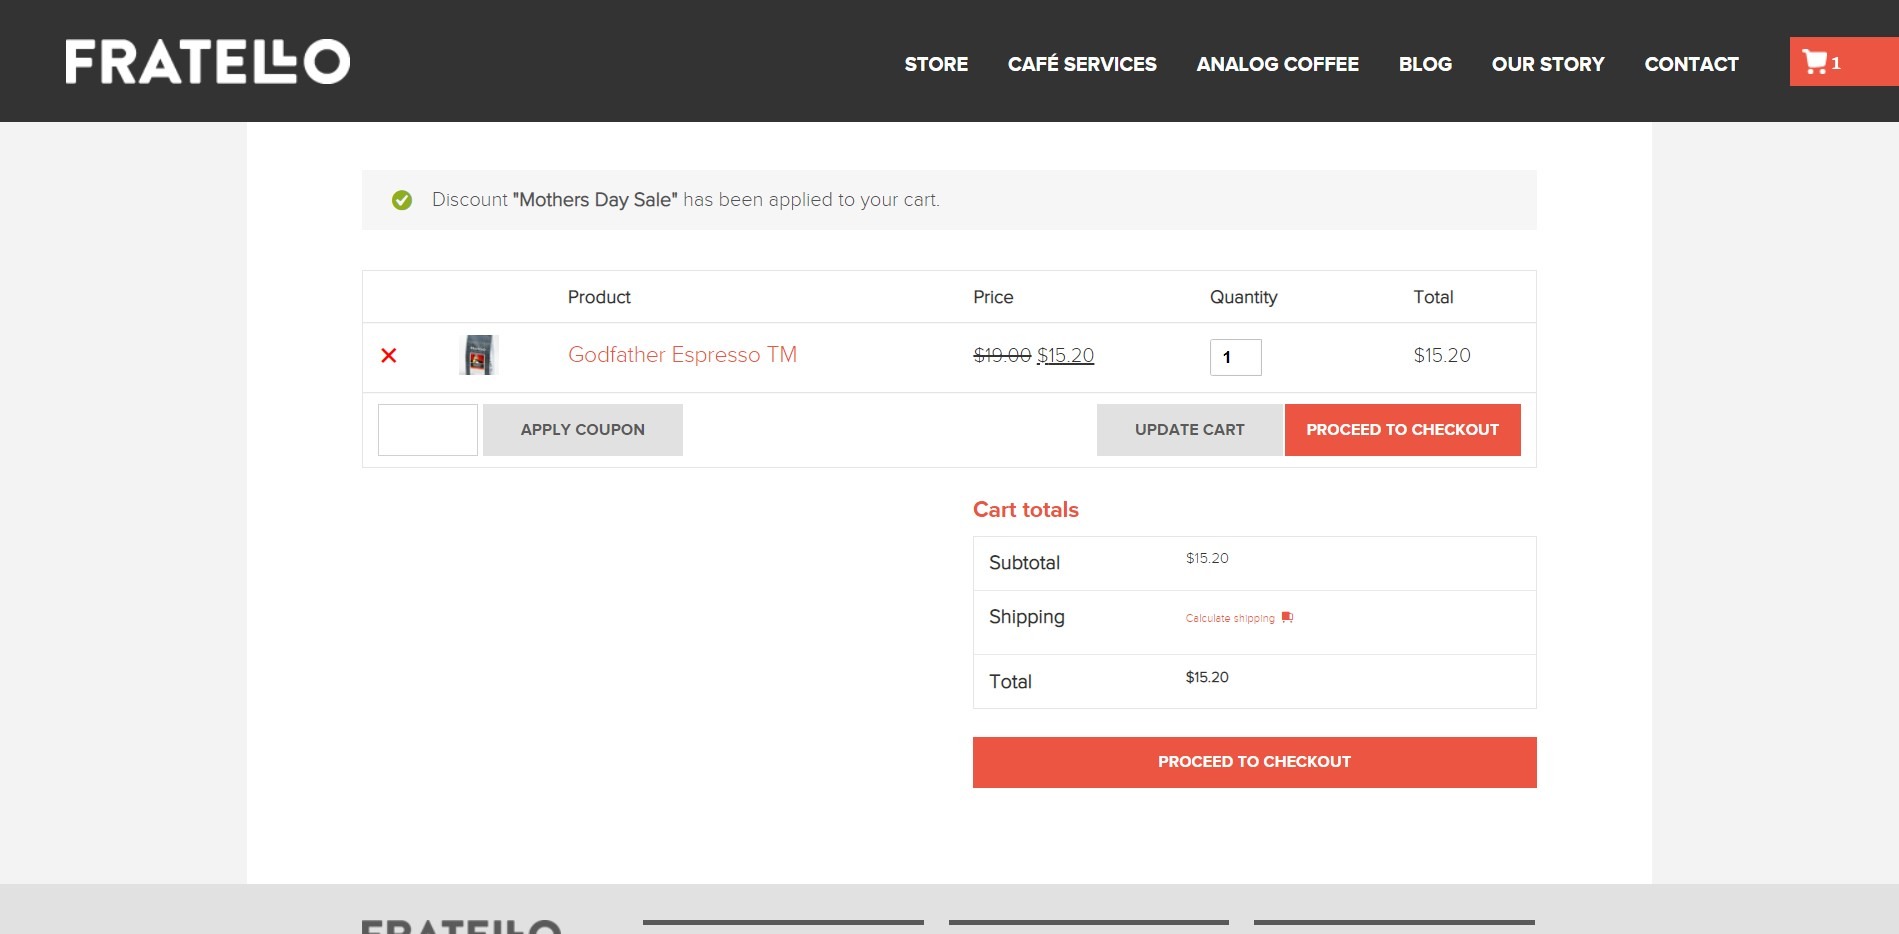Click the green discount success checkmark icon
Screen dimensions: 1899x934
tap(402, 200)
